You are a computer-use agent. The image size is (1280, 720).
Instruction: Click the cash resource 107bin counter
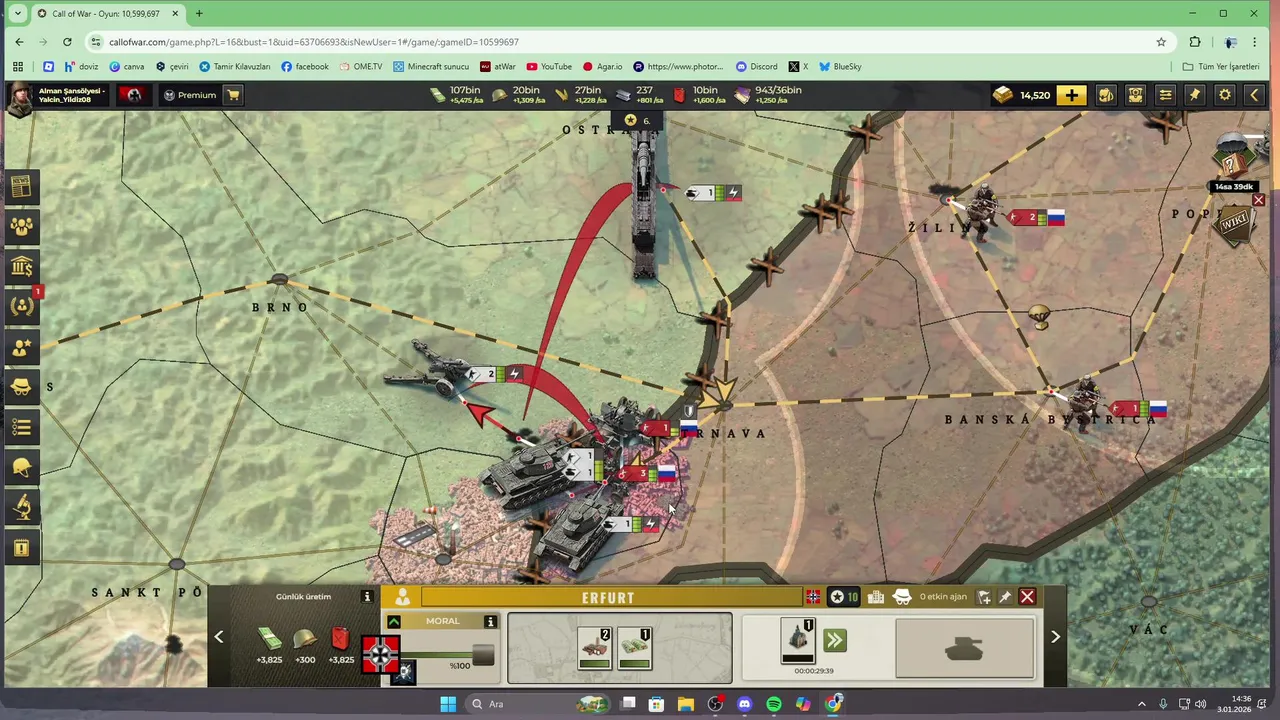[455, 95]
